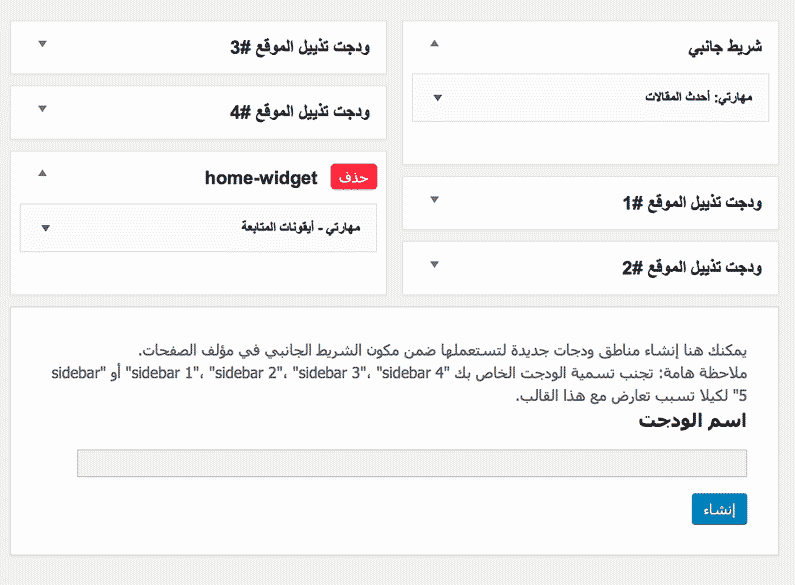795x585 pixels.
Task: Expand ودجت تذييل الموقع #1 arrow
Action: pyautogui.click(x=433, y=200)
